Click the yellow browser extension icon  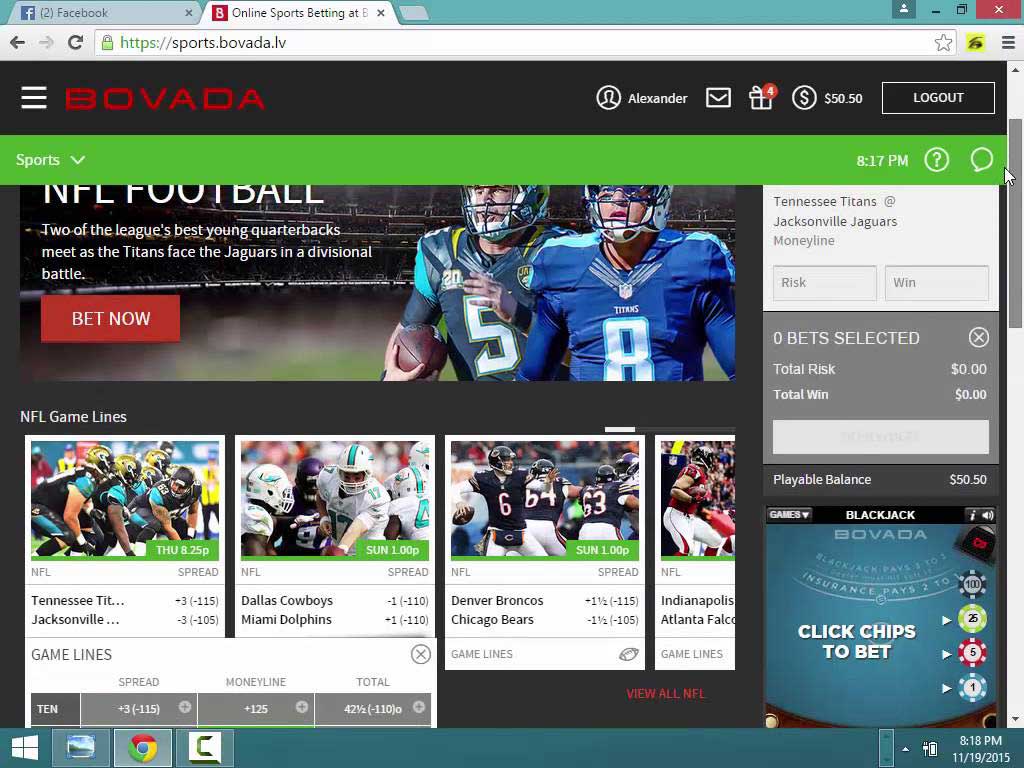pos(976,43)
